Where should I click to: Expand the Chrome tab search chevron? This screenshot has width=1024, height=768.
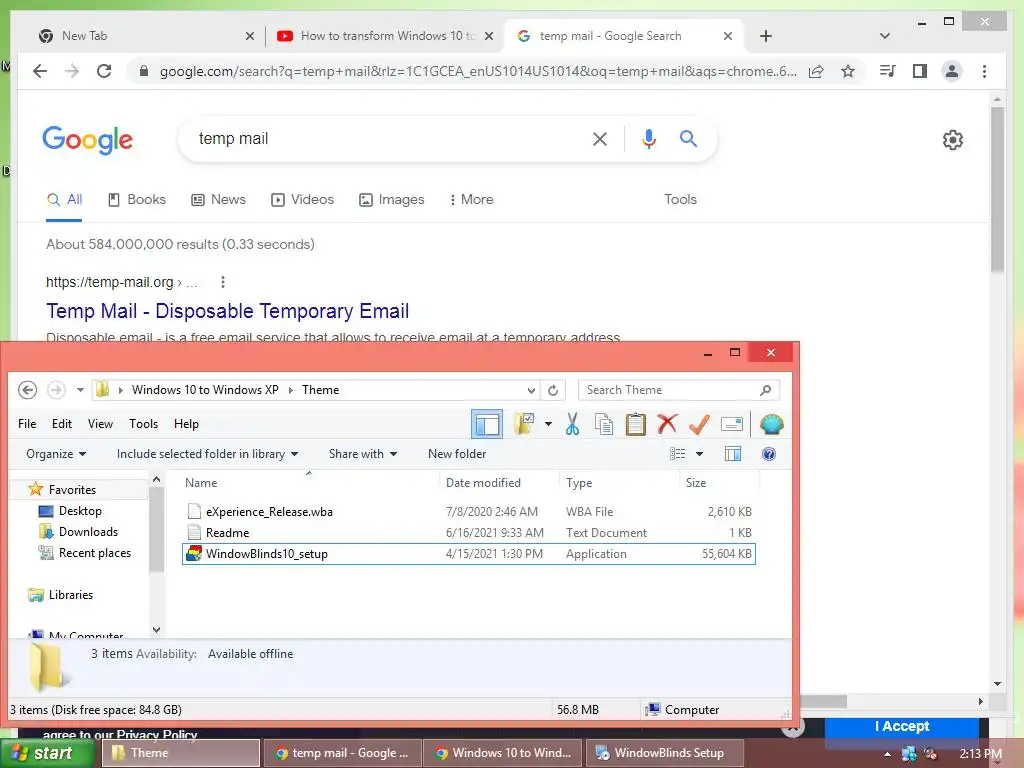click(x=885, y=36)
